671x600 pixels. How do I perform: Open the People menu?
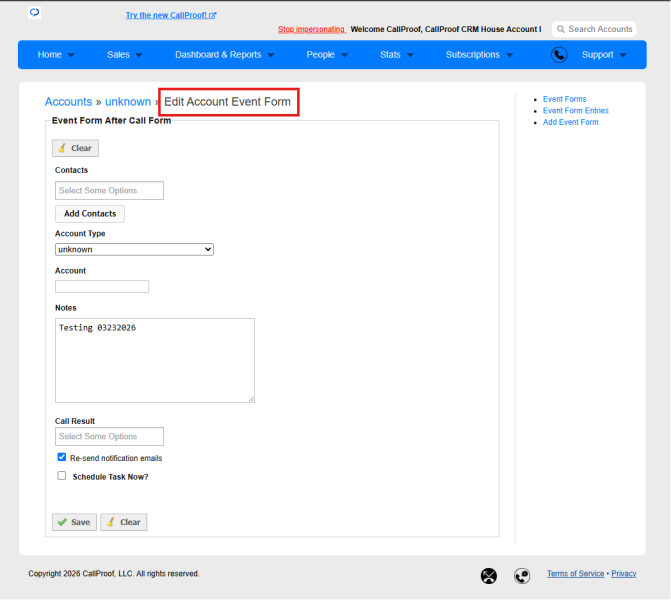320,55
